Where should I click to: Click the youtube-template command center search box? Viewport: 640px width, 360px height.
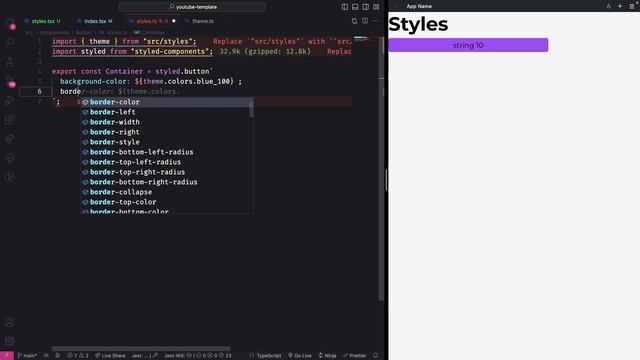click(x=192, y=7)
